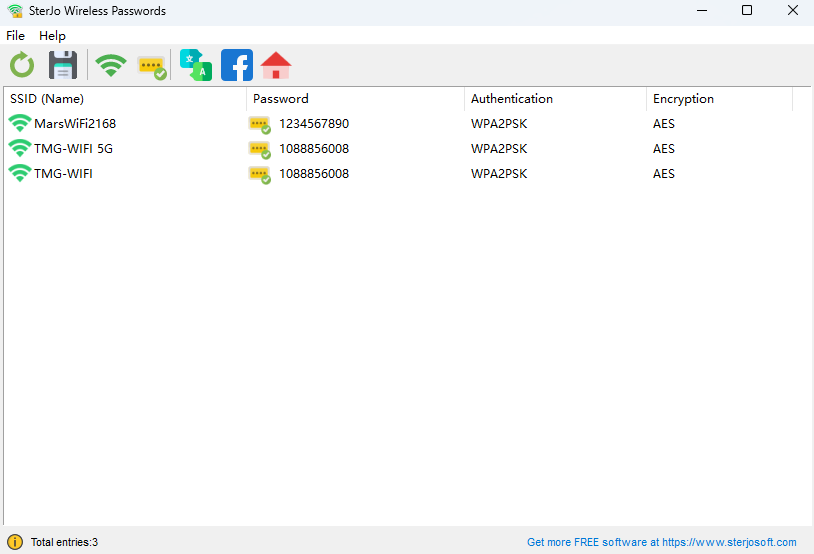The image size is (814, 554).
Task: Click WPA2PSK in MarsWiFi2168 row
Action: [499, 124]
